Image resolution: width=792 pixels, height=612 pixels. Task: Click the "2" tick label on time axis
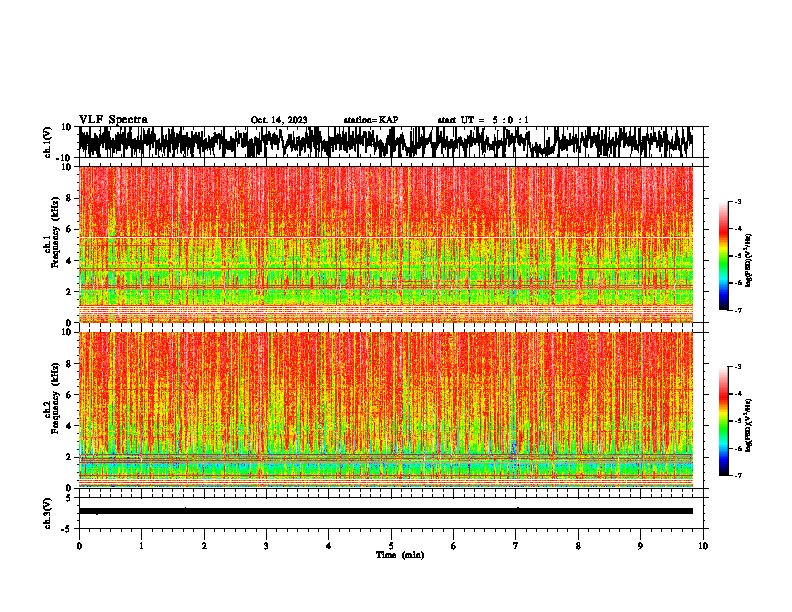tap(204, 546)
